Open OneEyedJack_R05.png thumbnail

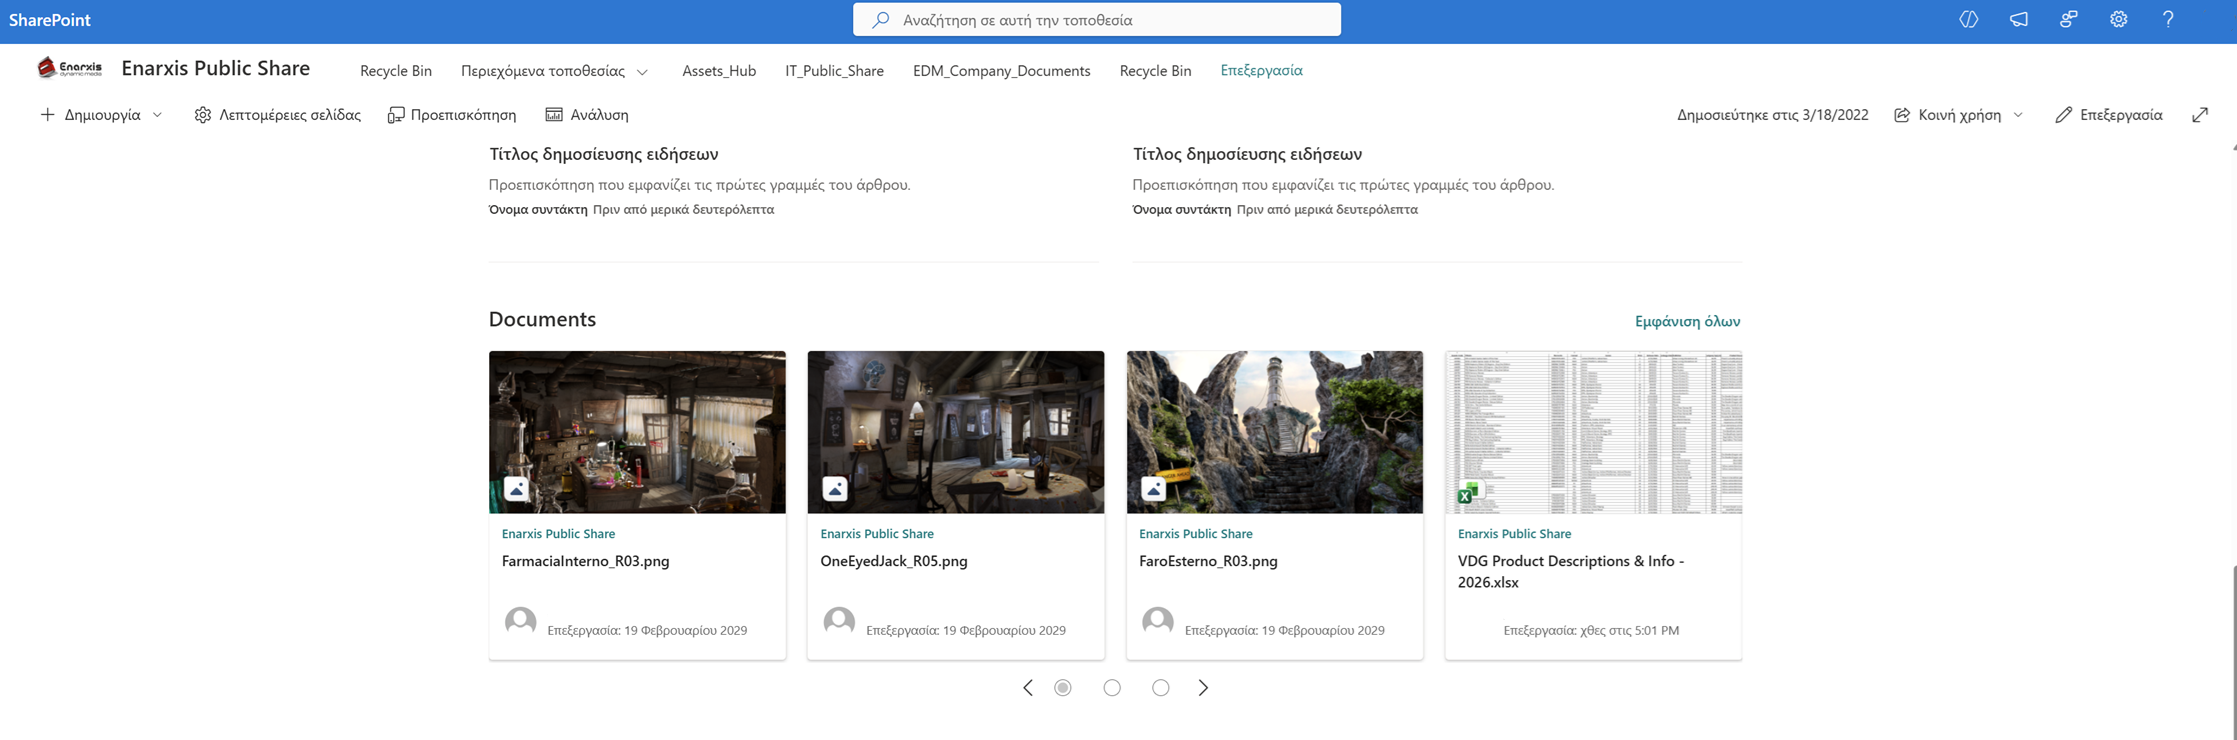point(956,432)
